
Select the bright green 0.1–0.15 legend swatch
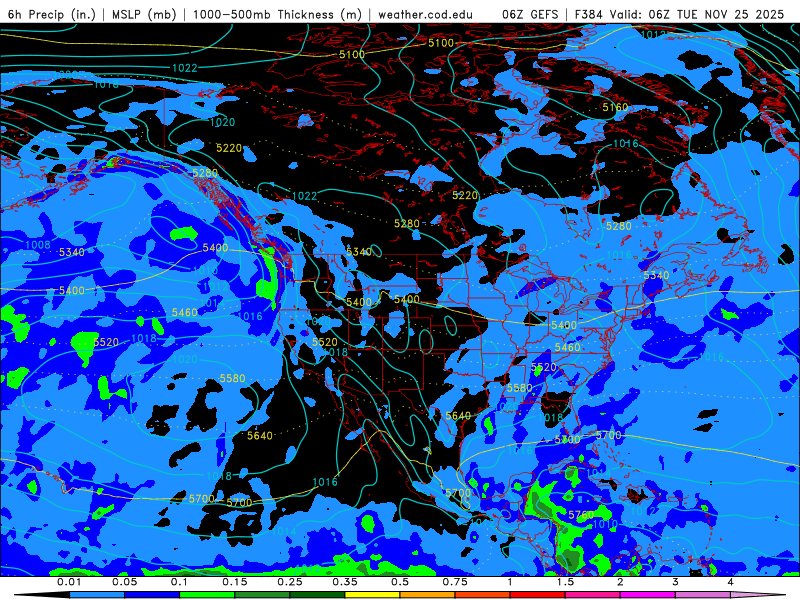207,595
